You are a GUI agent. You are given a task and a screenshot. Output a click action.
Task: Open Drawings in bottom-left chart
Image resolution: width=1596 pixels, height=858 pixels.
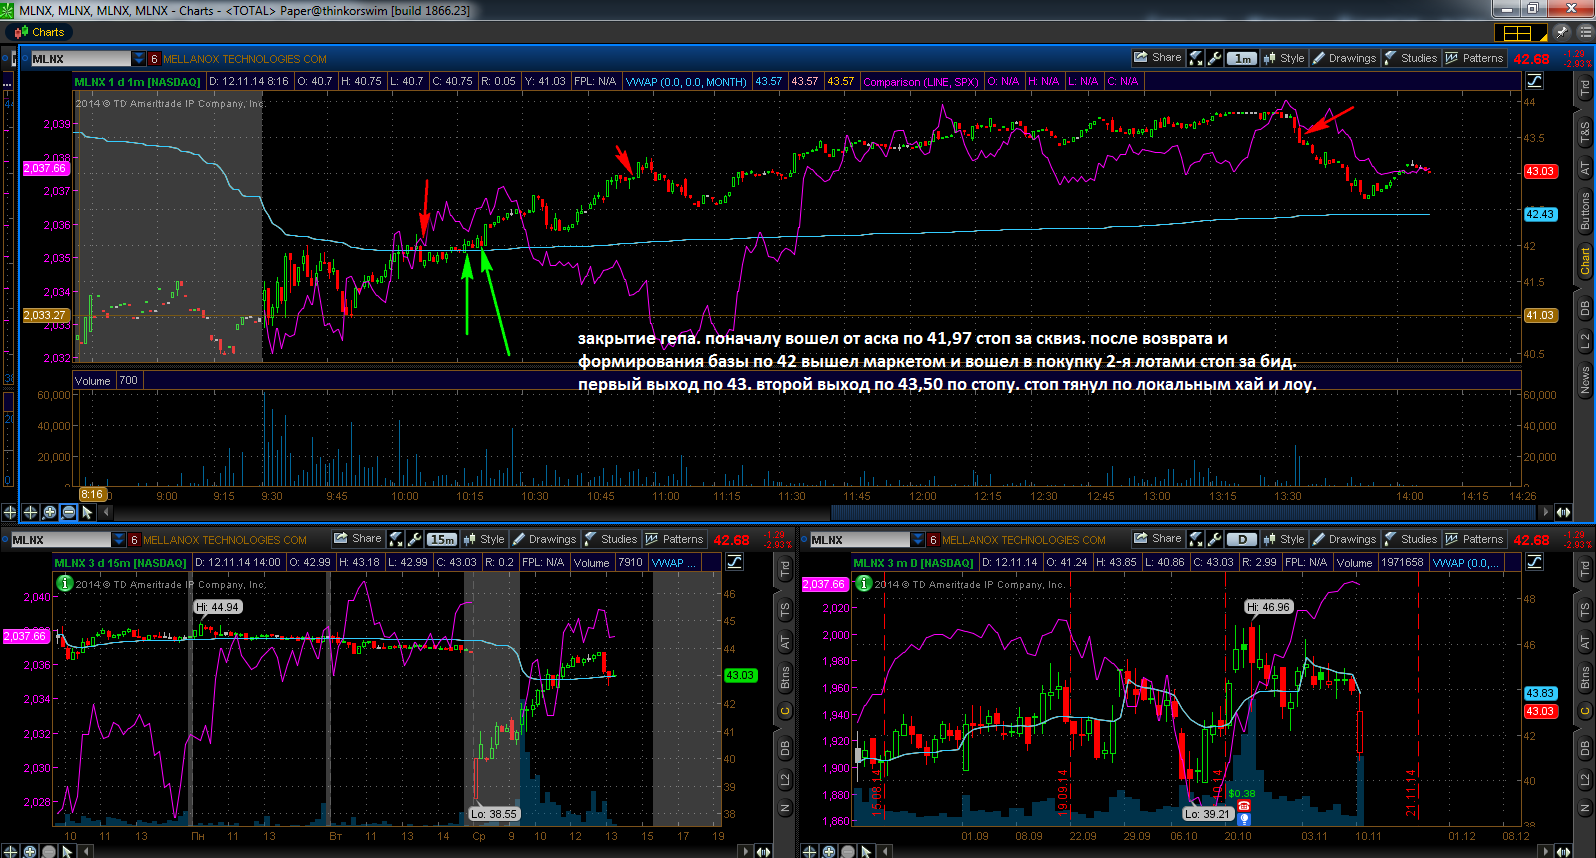point(544,539)
